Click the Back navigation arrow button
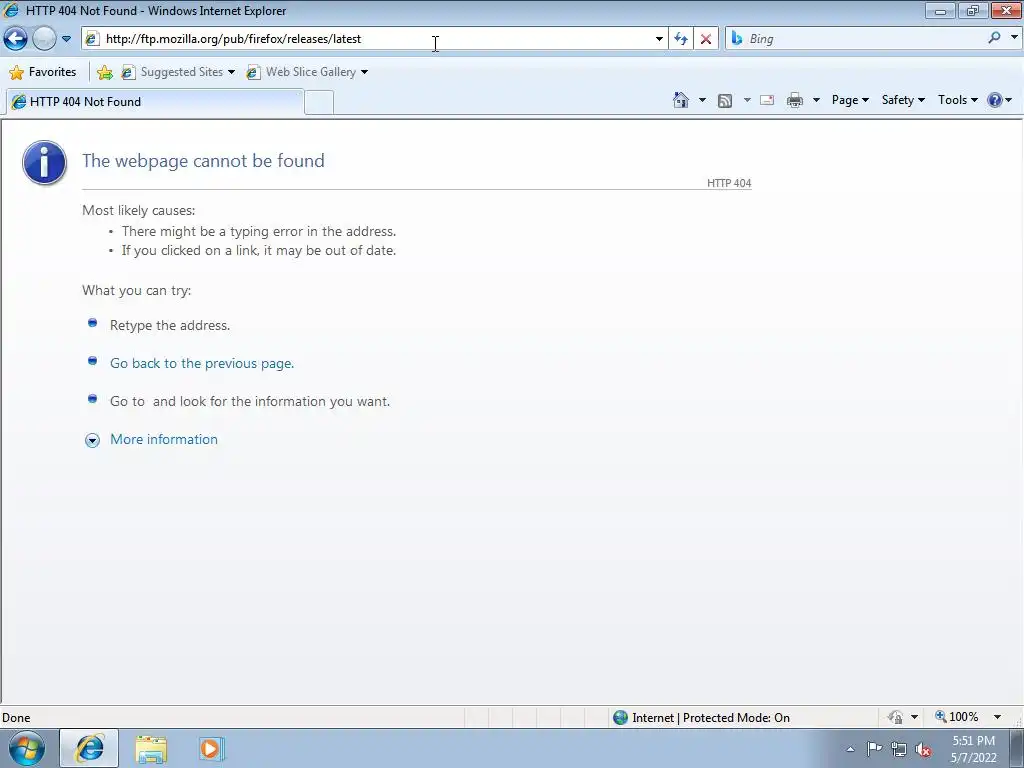Image resolution: width=1024 pixels, height=768 pixels. click(16, 39)
